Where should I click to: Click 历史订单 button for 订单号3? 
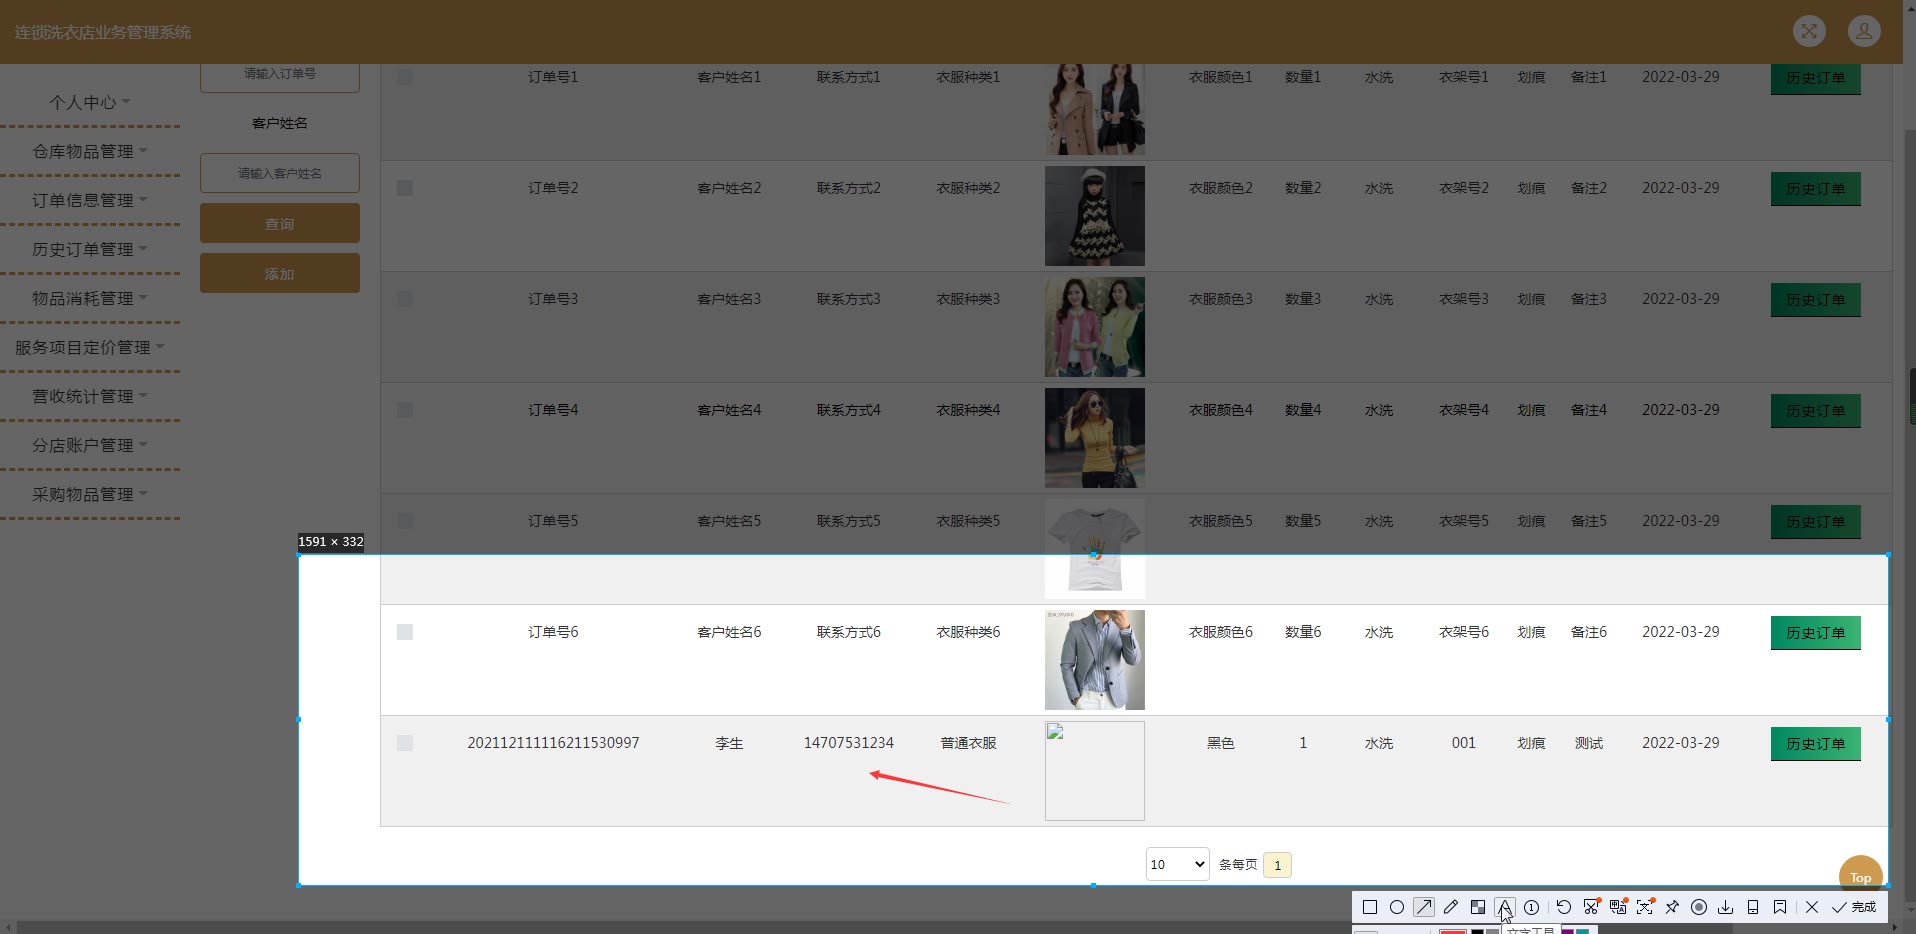1816,300
